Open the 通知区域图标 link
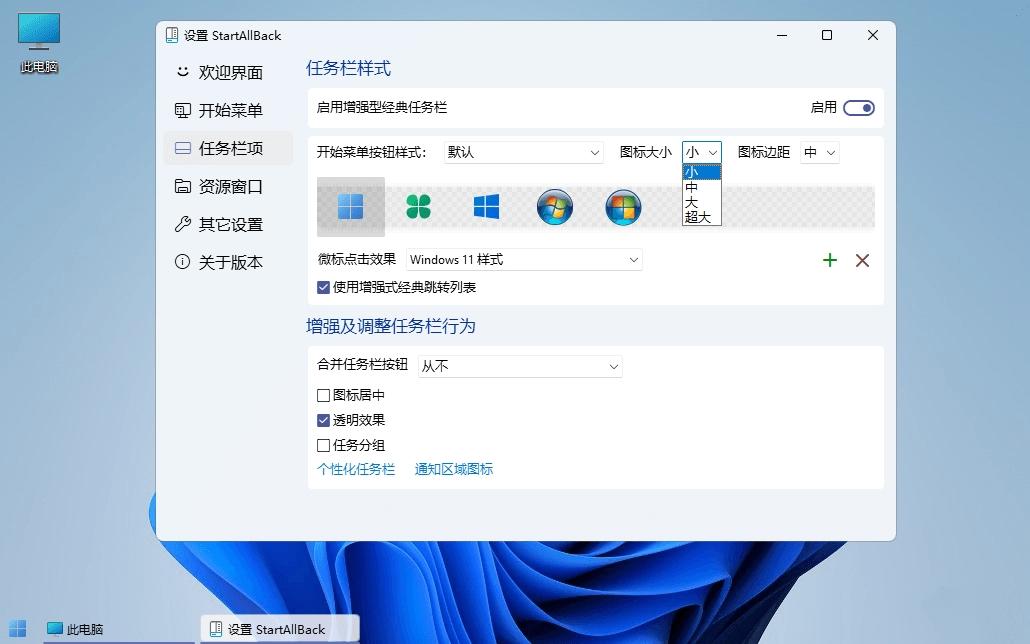Image resolution: width=1030 pixels, height=644 pixels. tap(454, 468)
